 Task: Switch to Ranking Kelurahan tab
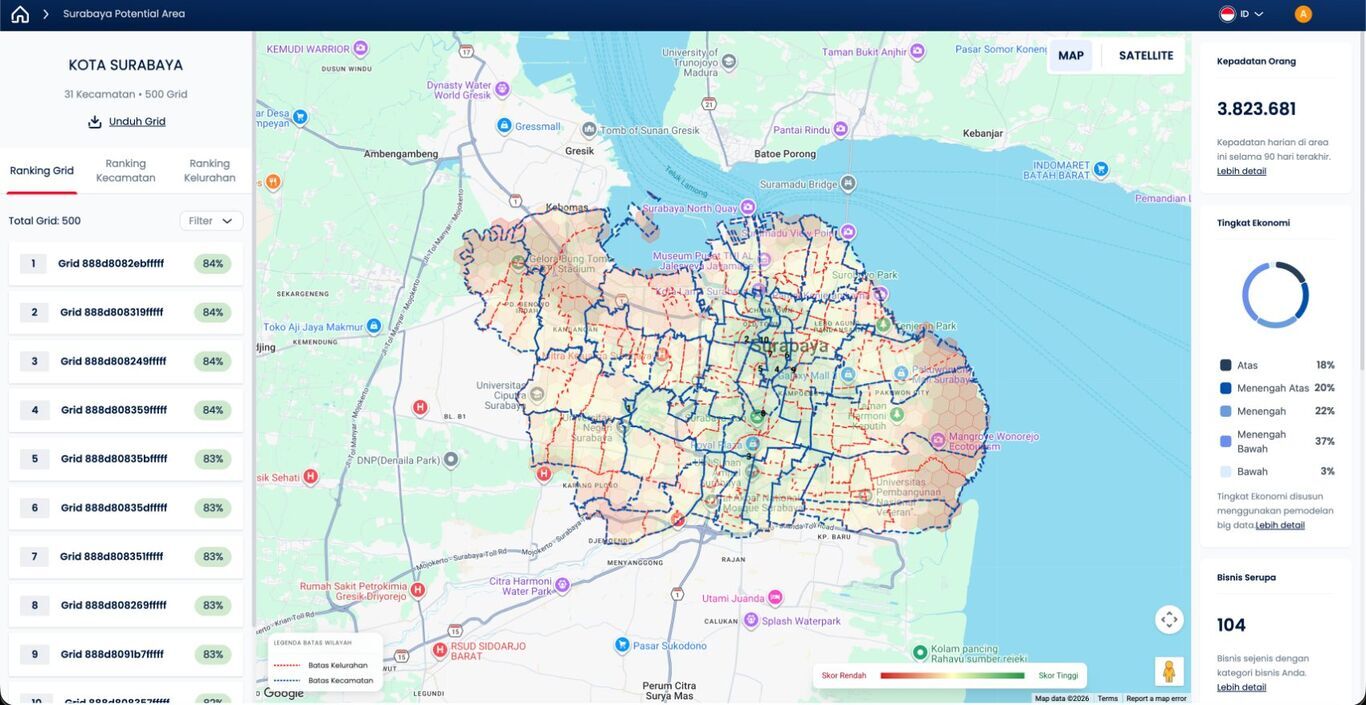(x=210, y=170)
